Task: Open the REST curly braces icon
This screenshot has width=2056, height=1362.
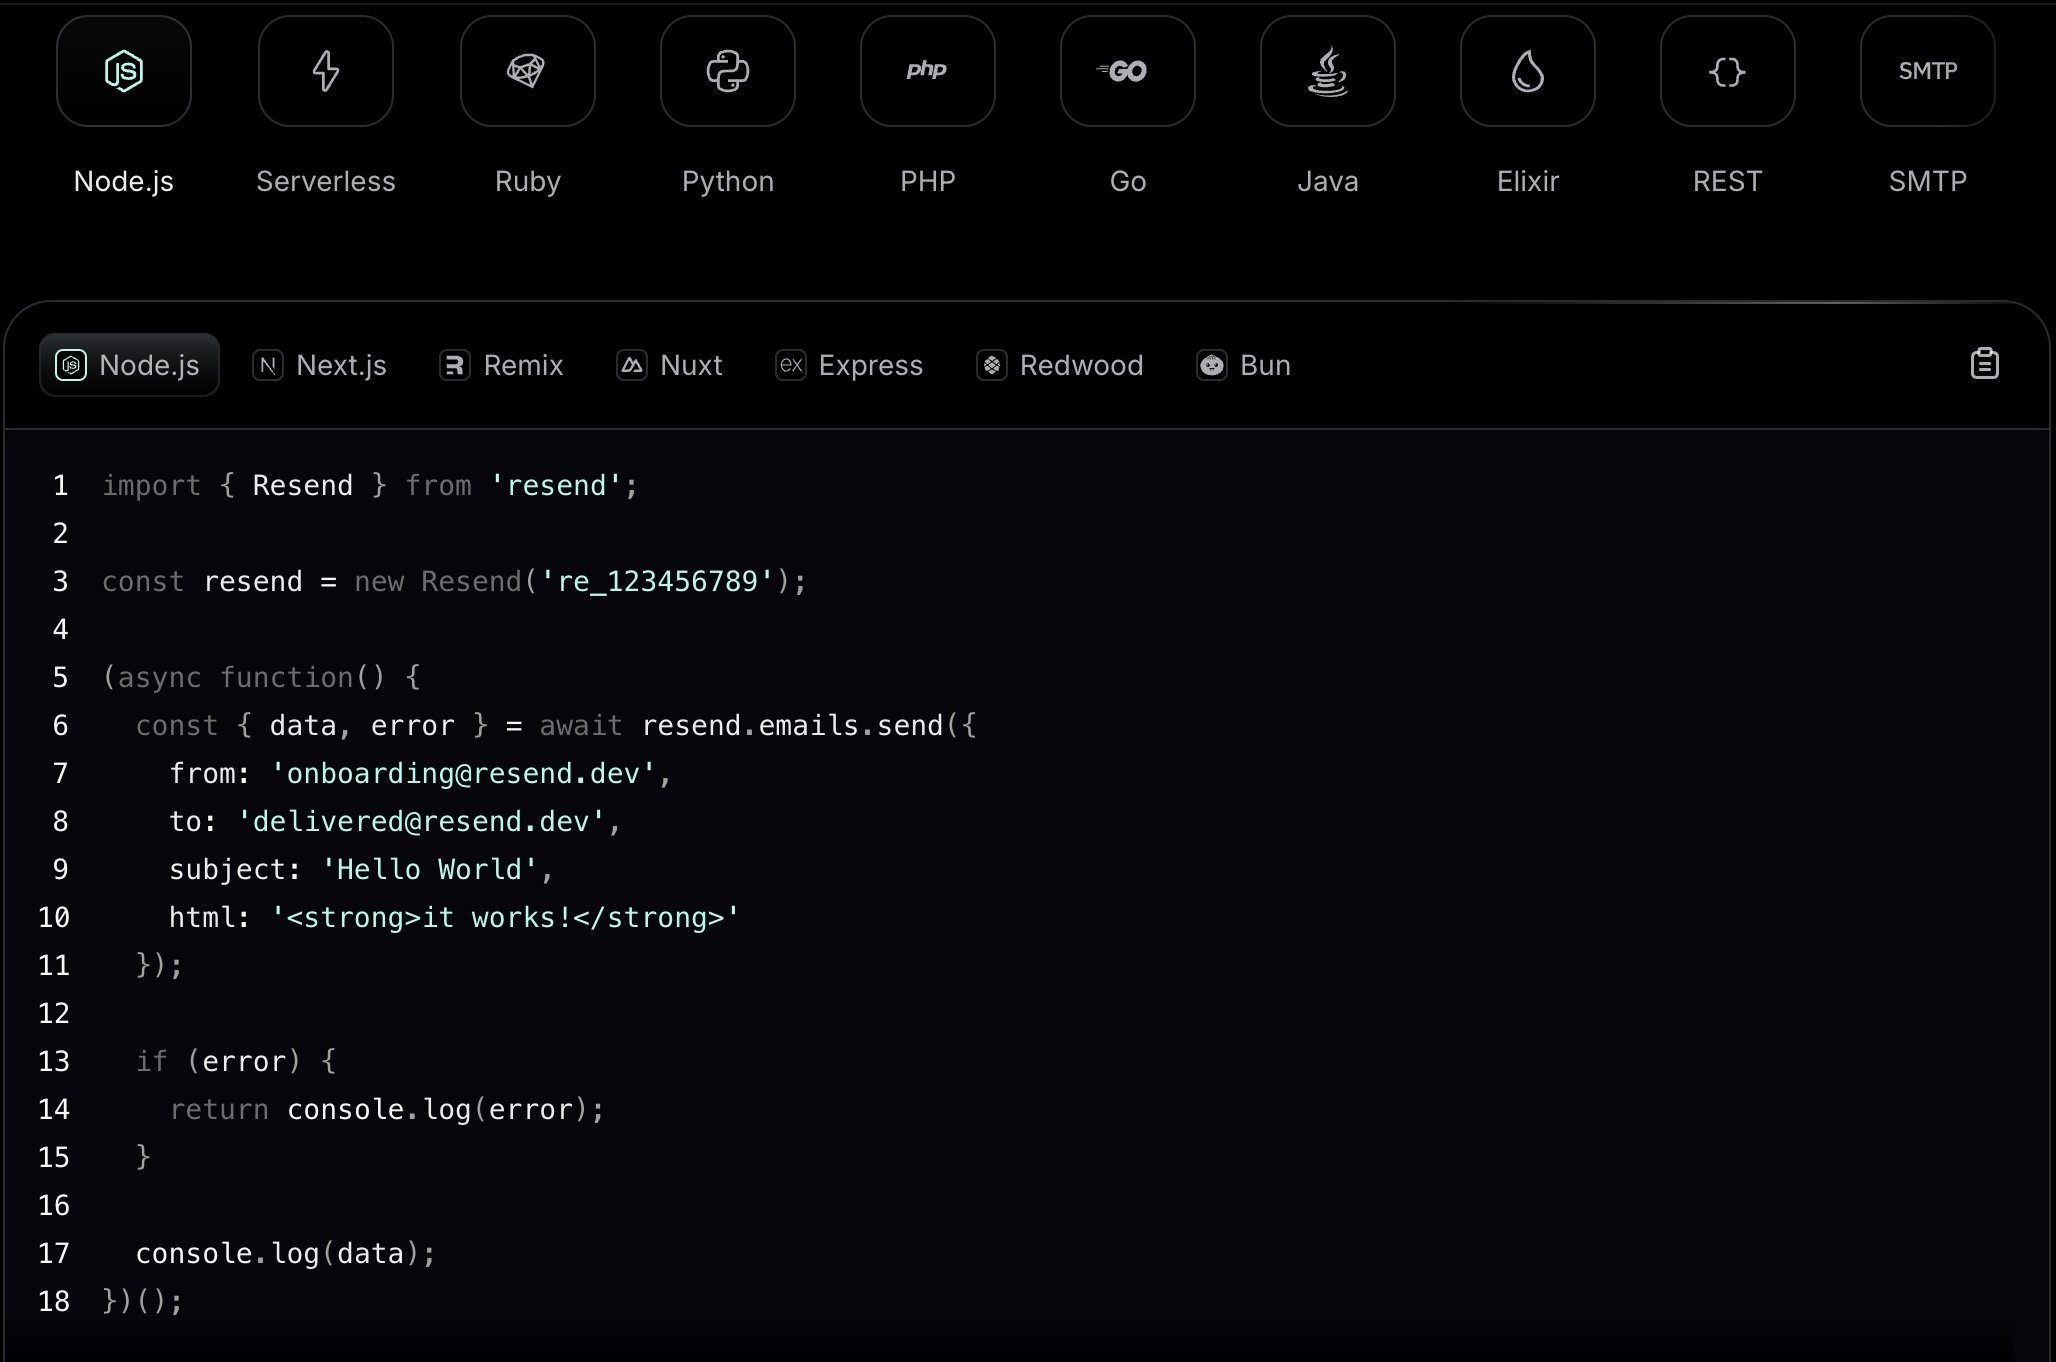Action: tap(1728, 71)
